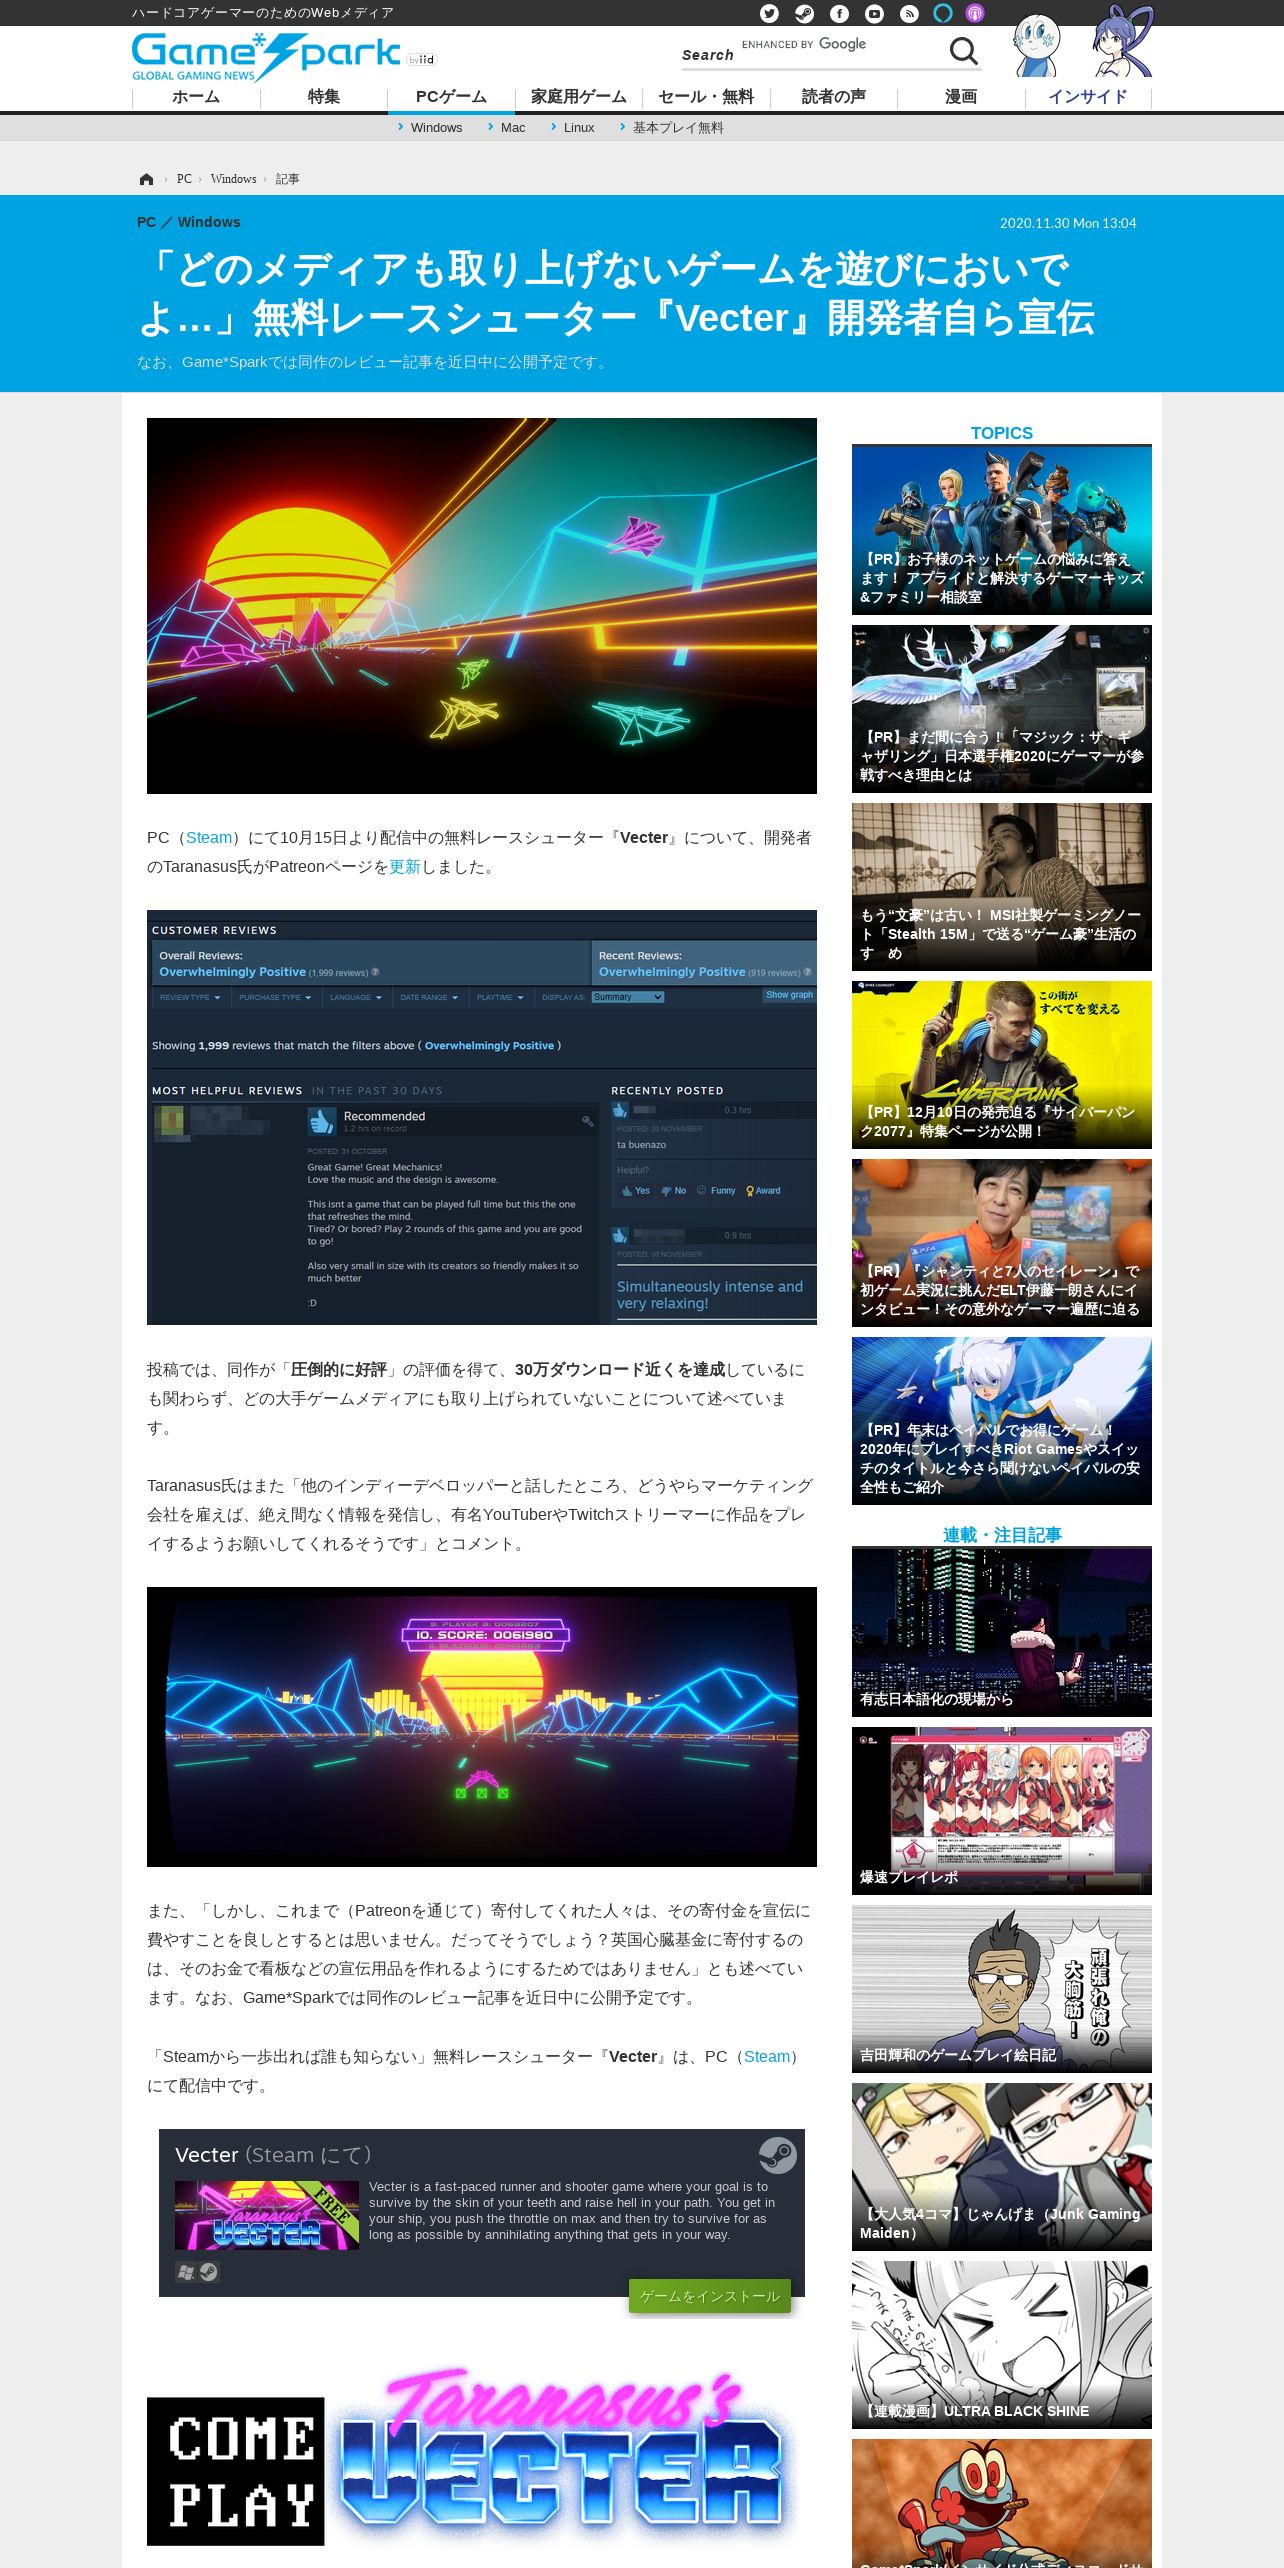This screenshot has width=1284, height=2568.
Task: Click the magnifying glass search icon
Action: pyautogui.click(x=963, y=50)
